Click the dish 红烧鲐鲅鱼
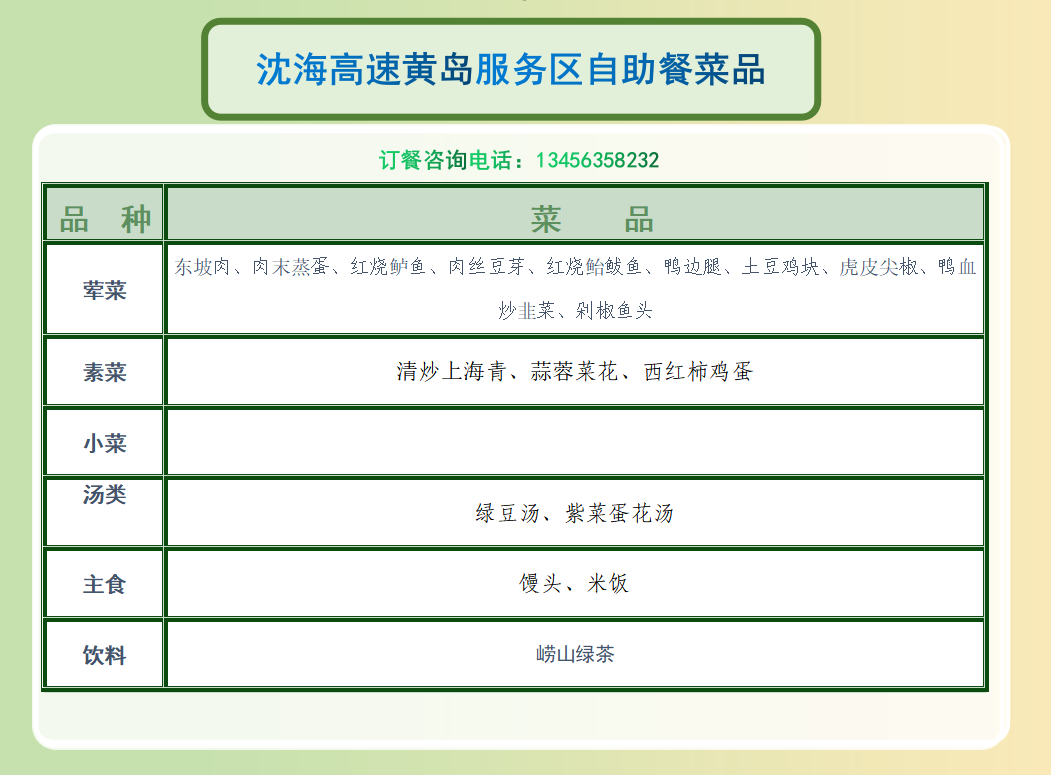 coord(594,267)
